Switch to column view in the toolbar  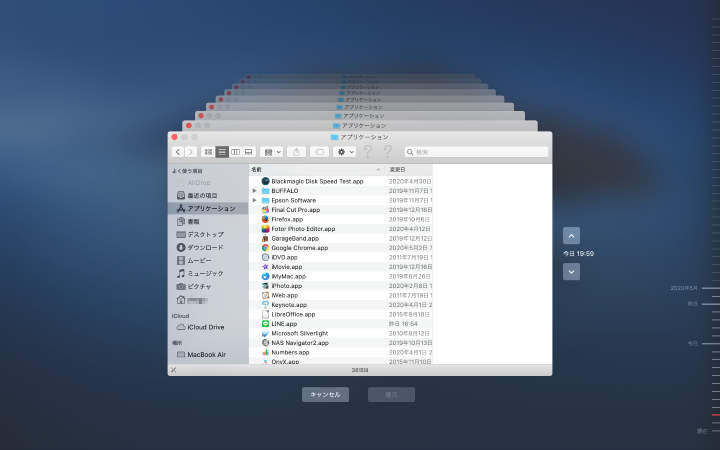click(x=235, y=152)
